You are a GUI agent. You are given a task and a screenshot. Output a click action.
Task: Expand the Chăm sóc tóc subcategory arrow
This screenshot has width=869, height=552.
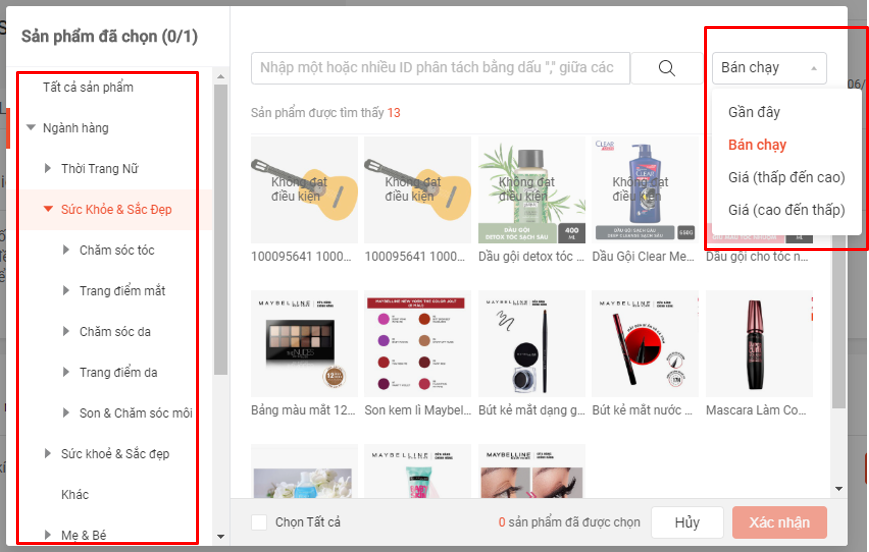click(x=66, y=249)
